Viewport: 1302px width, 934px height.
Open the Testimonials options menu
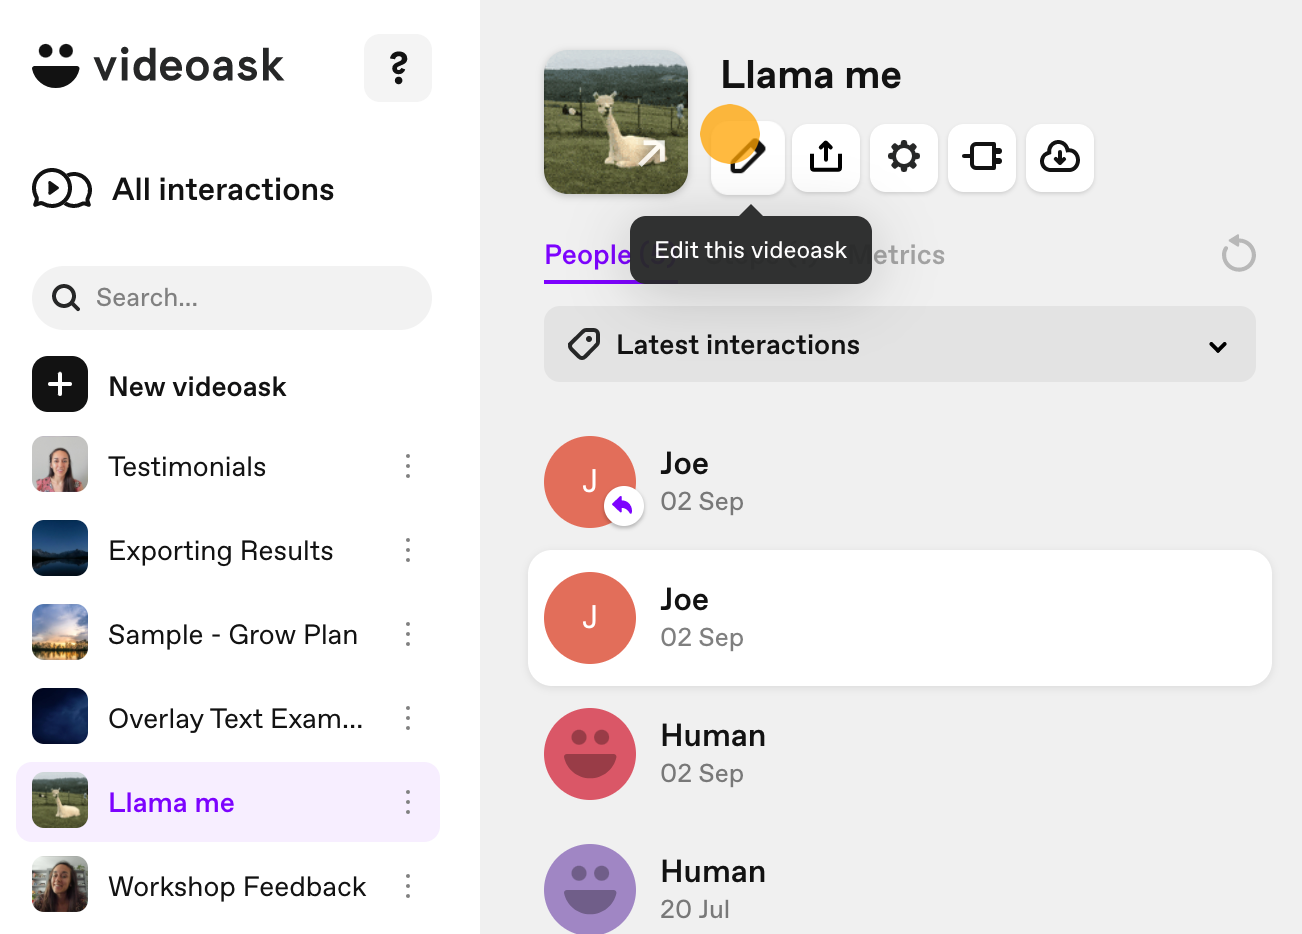(x=408, y=466)
